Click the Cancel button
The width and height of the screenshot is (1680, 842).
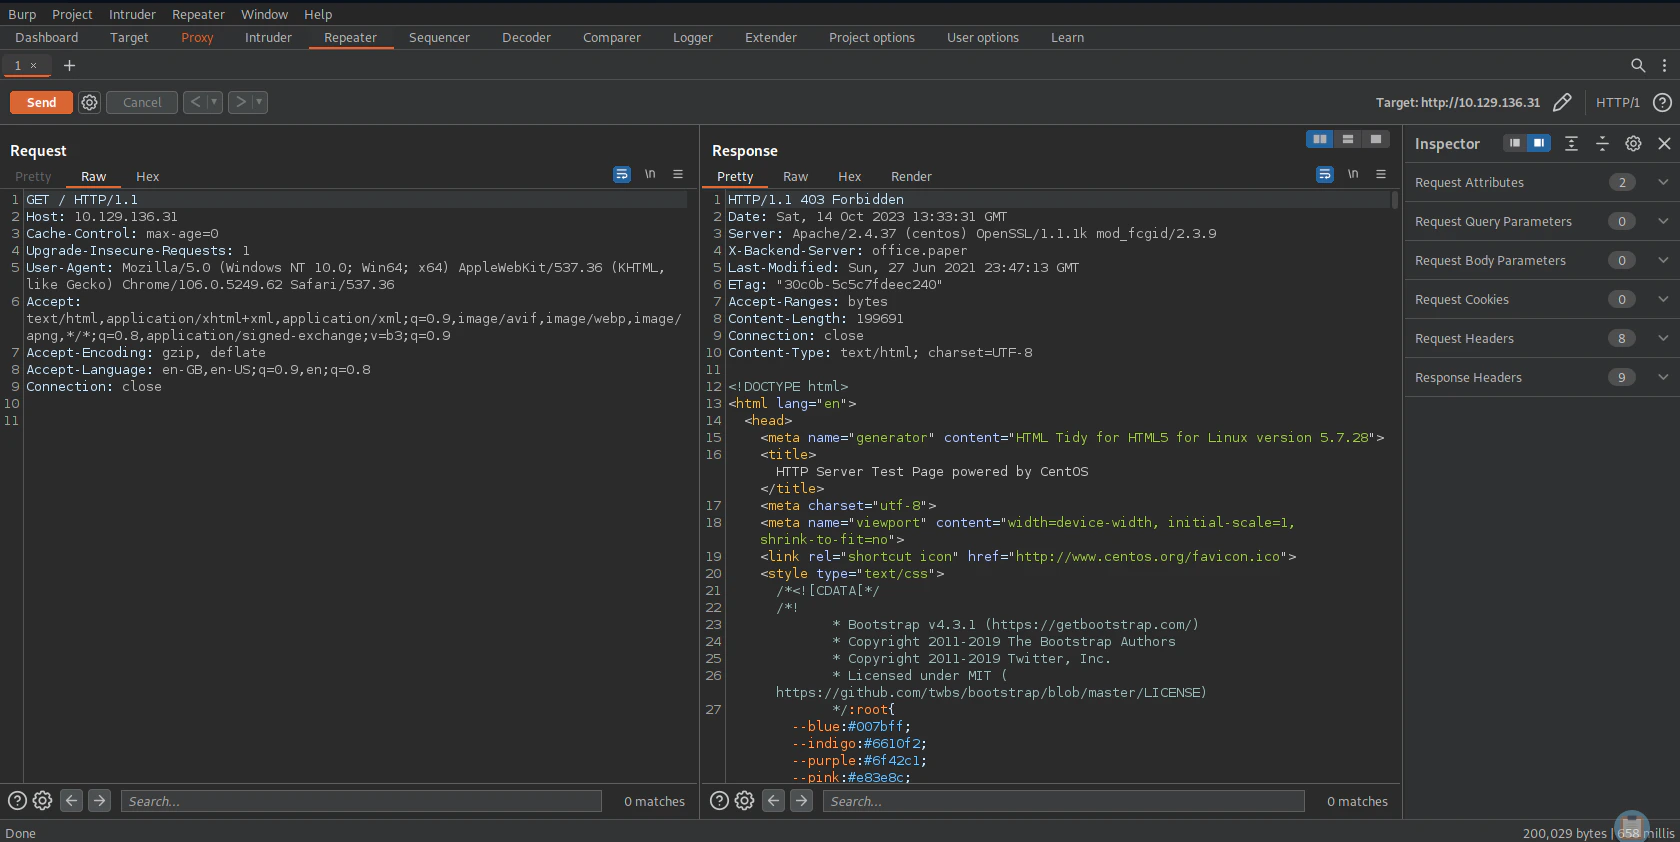click(x=142, y=102)
